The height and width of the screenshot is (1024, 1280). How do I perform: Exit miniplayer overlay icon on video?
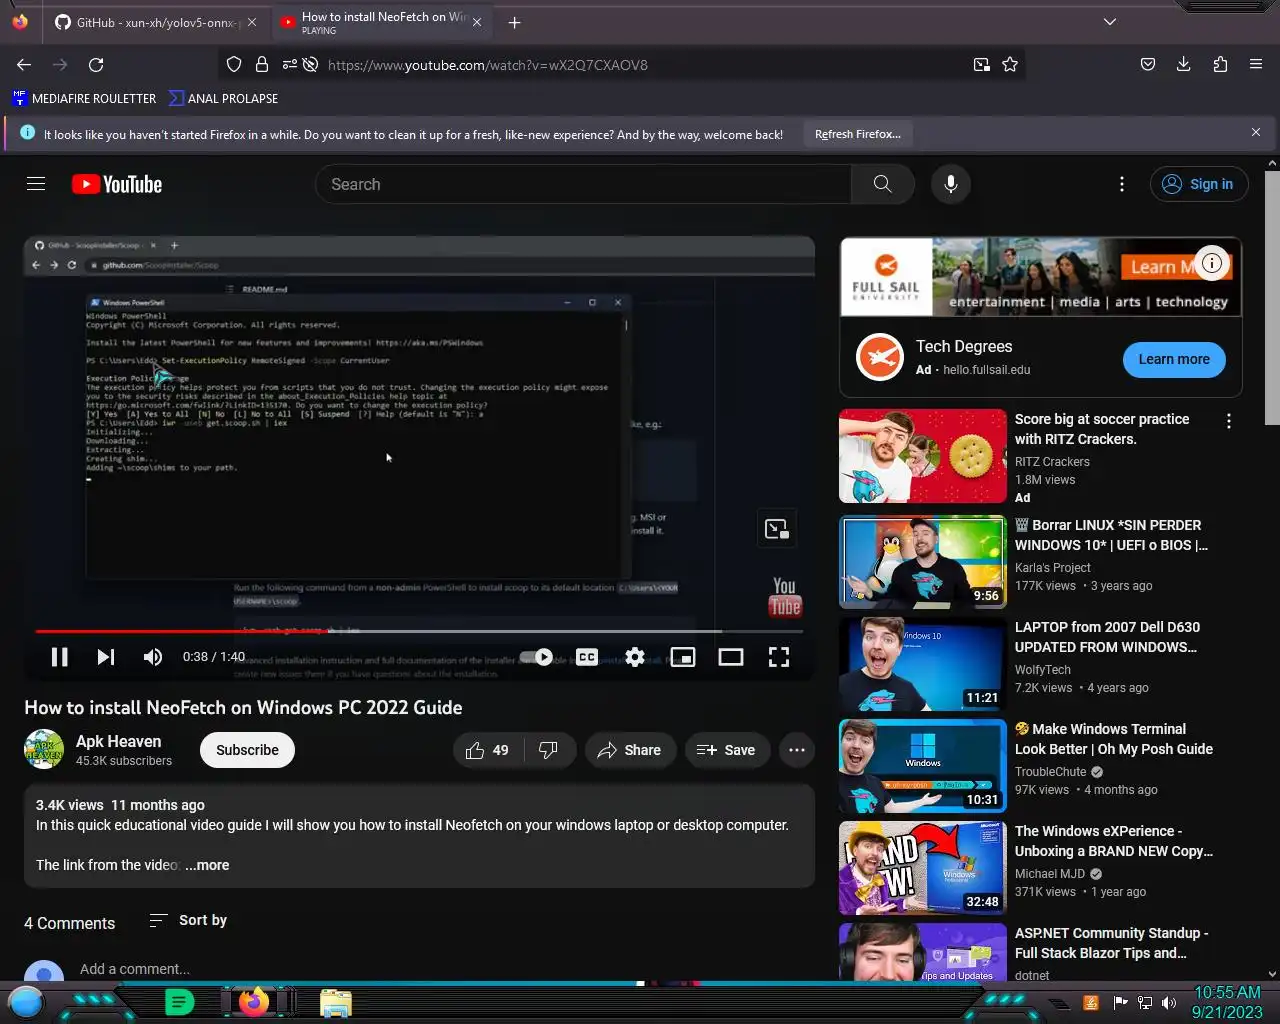pyautogui.click(x=777, y=529)
